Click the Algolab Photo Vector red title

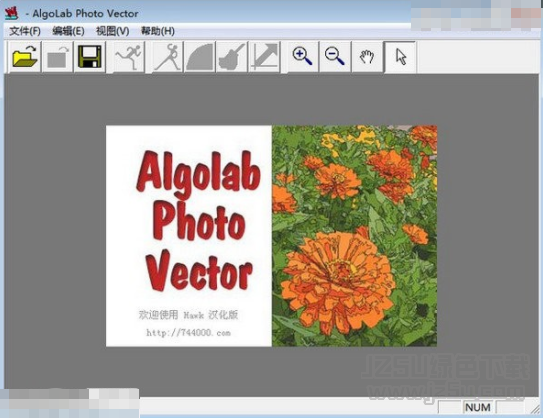tap(198, 221)
